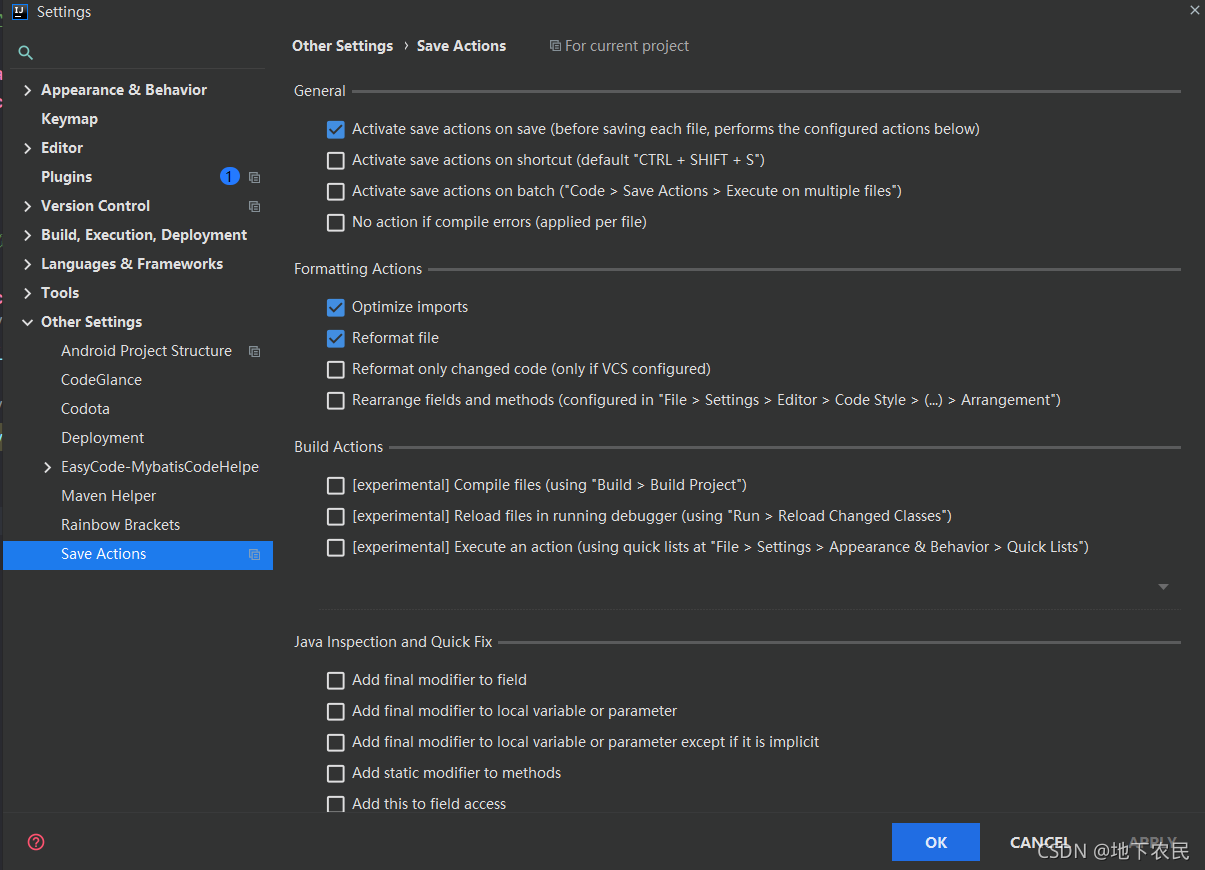The height and width of the screenshot is (870, 1205).
Task: Uncheck the Optimize imports option
Action: [336, 308]
